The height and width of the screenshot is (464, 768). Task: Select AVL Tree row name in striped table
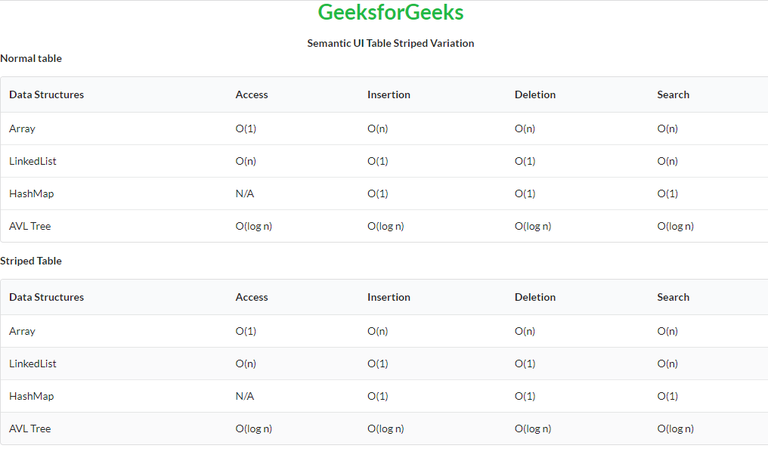pyautogui.click(x=30, y=428)
